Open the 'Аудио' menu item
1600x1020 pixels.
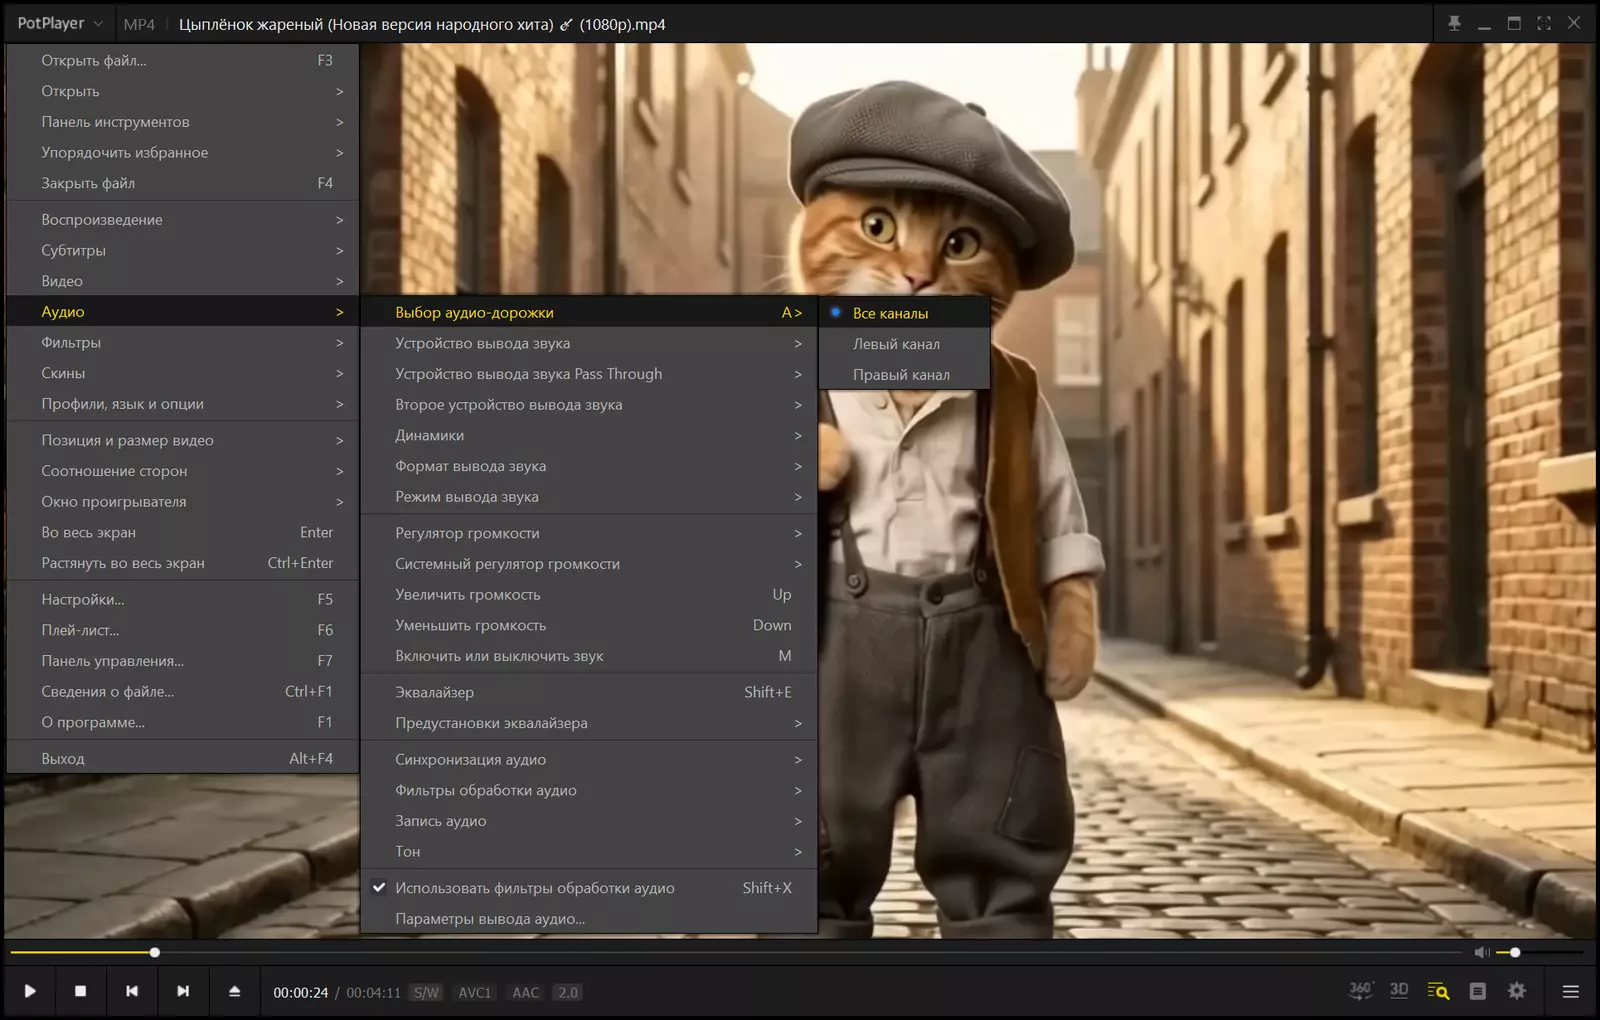pyautogui.click(x=183, y=312)
